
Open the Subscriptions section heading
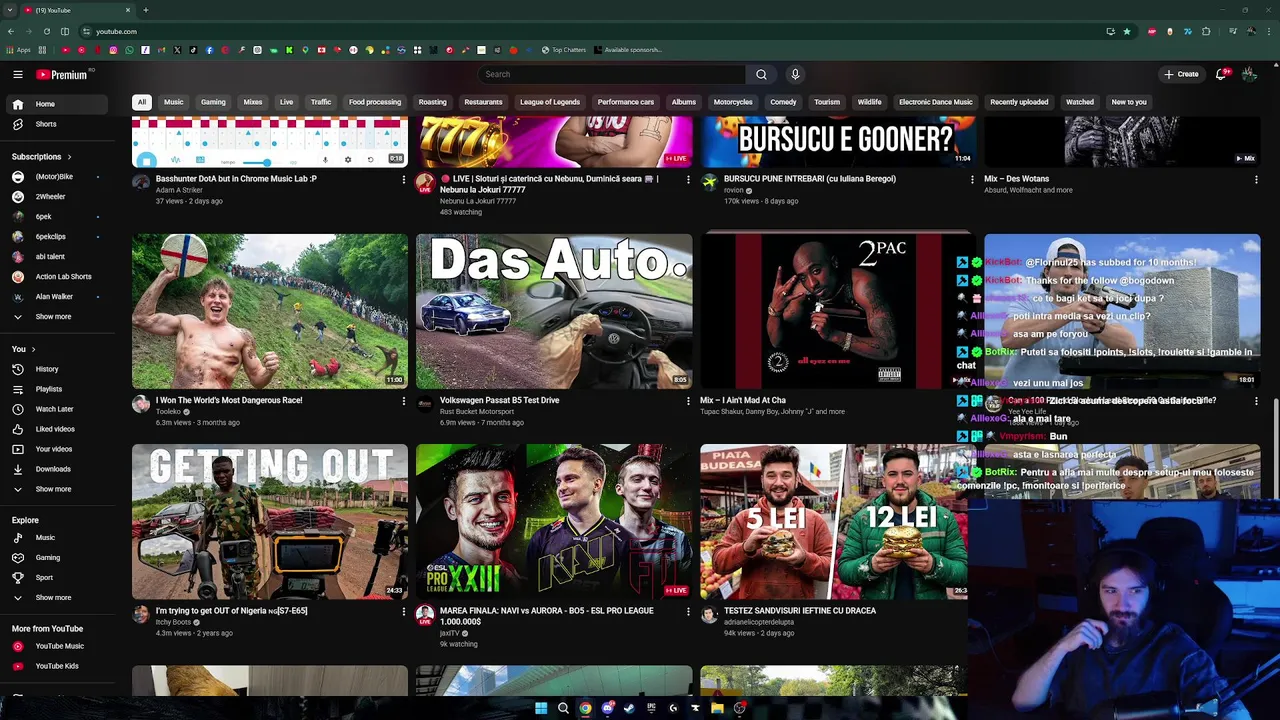coord(42,156)
